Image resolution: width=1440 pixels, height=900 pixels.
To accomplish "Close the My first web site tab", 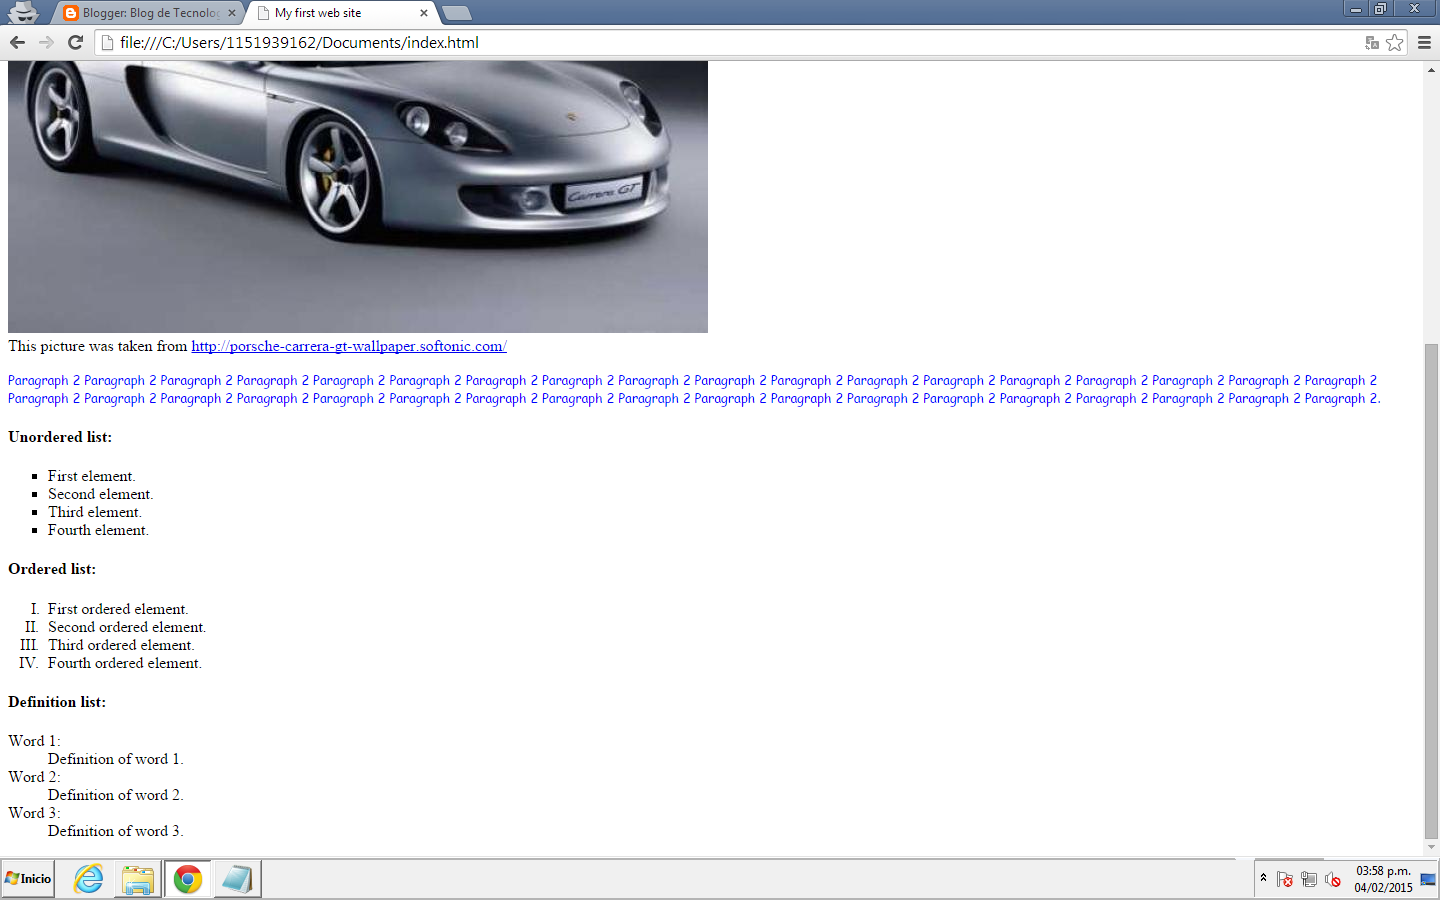I will 424,13.
